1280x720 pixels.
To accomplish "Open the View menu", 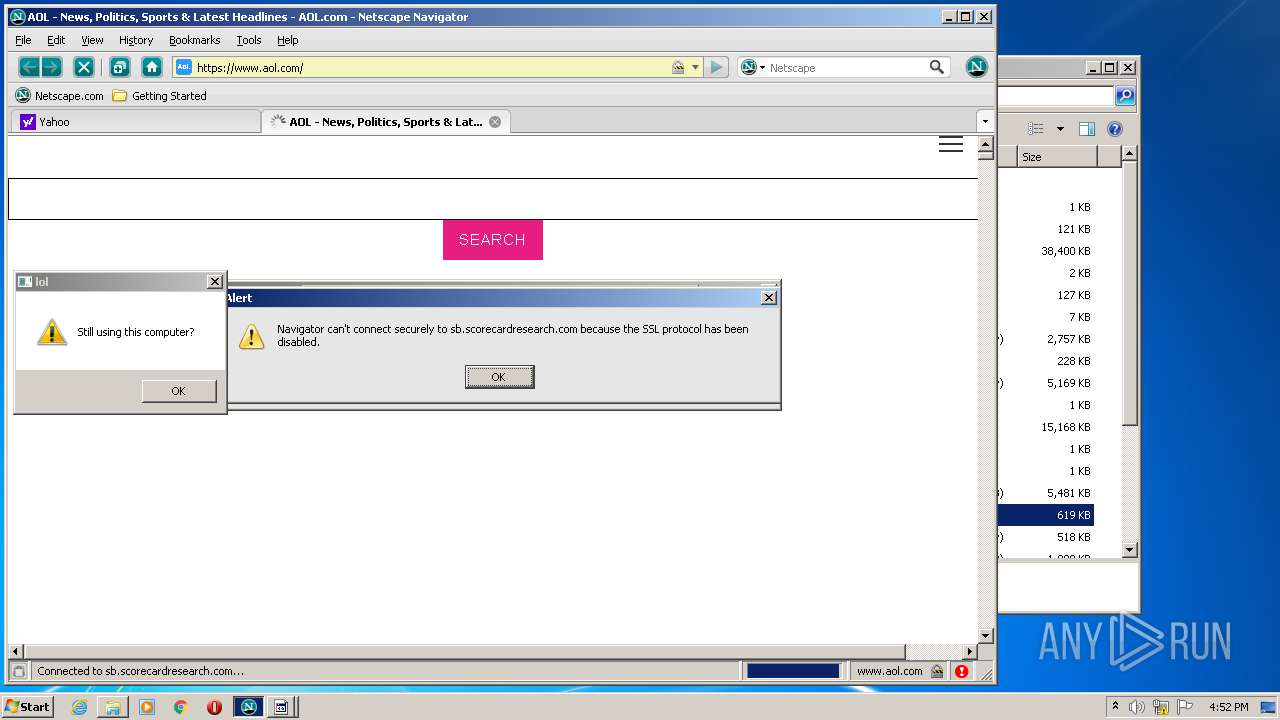I will pyautogui.click(x=92, y=40).
